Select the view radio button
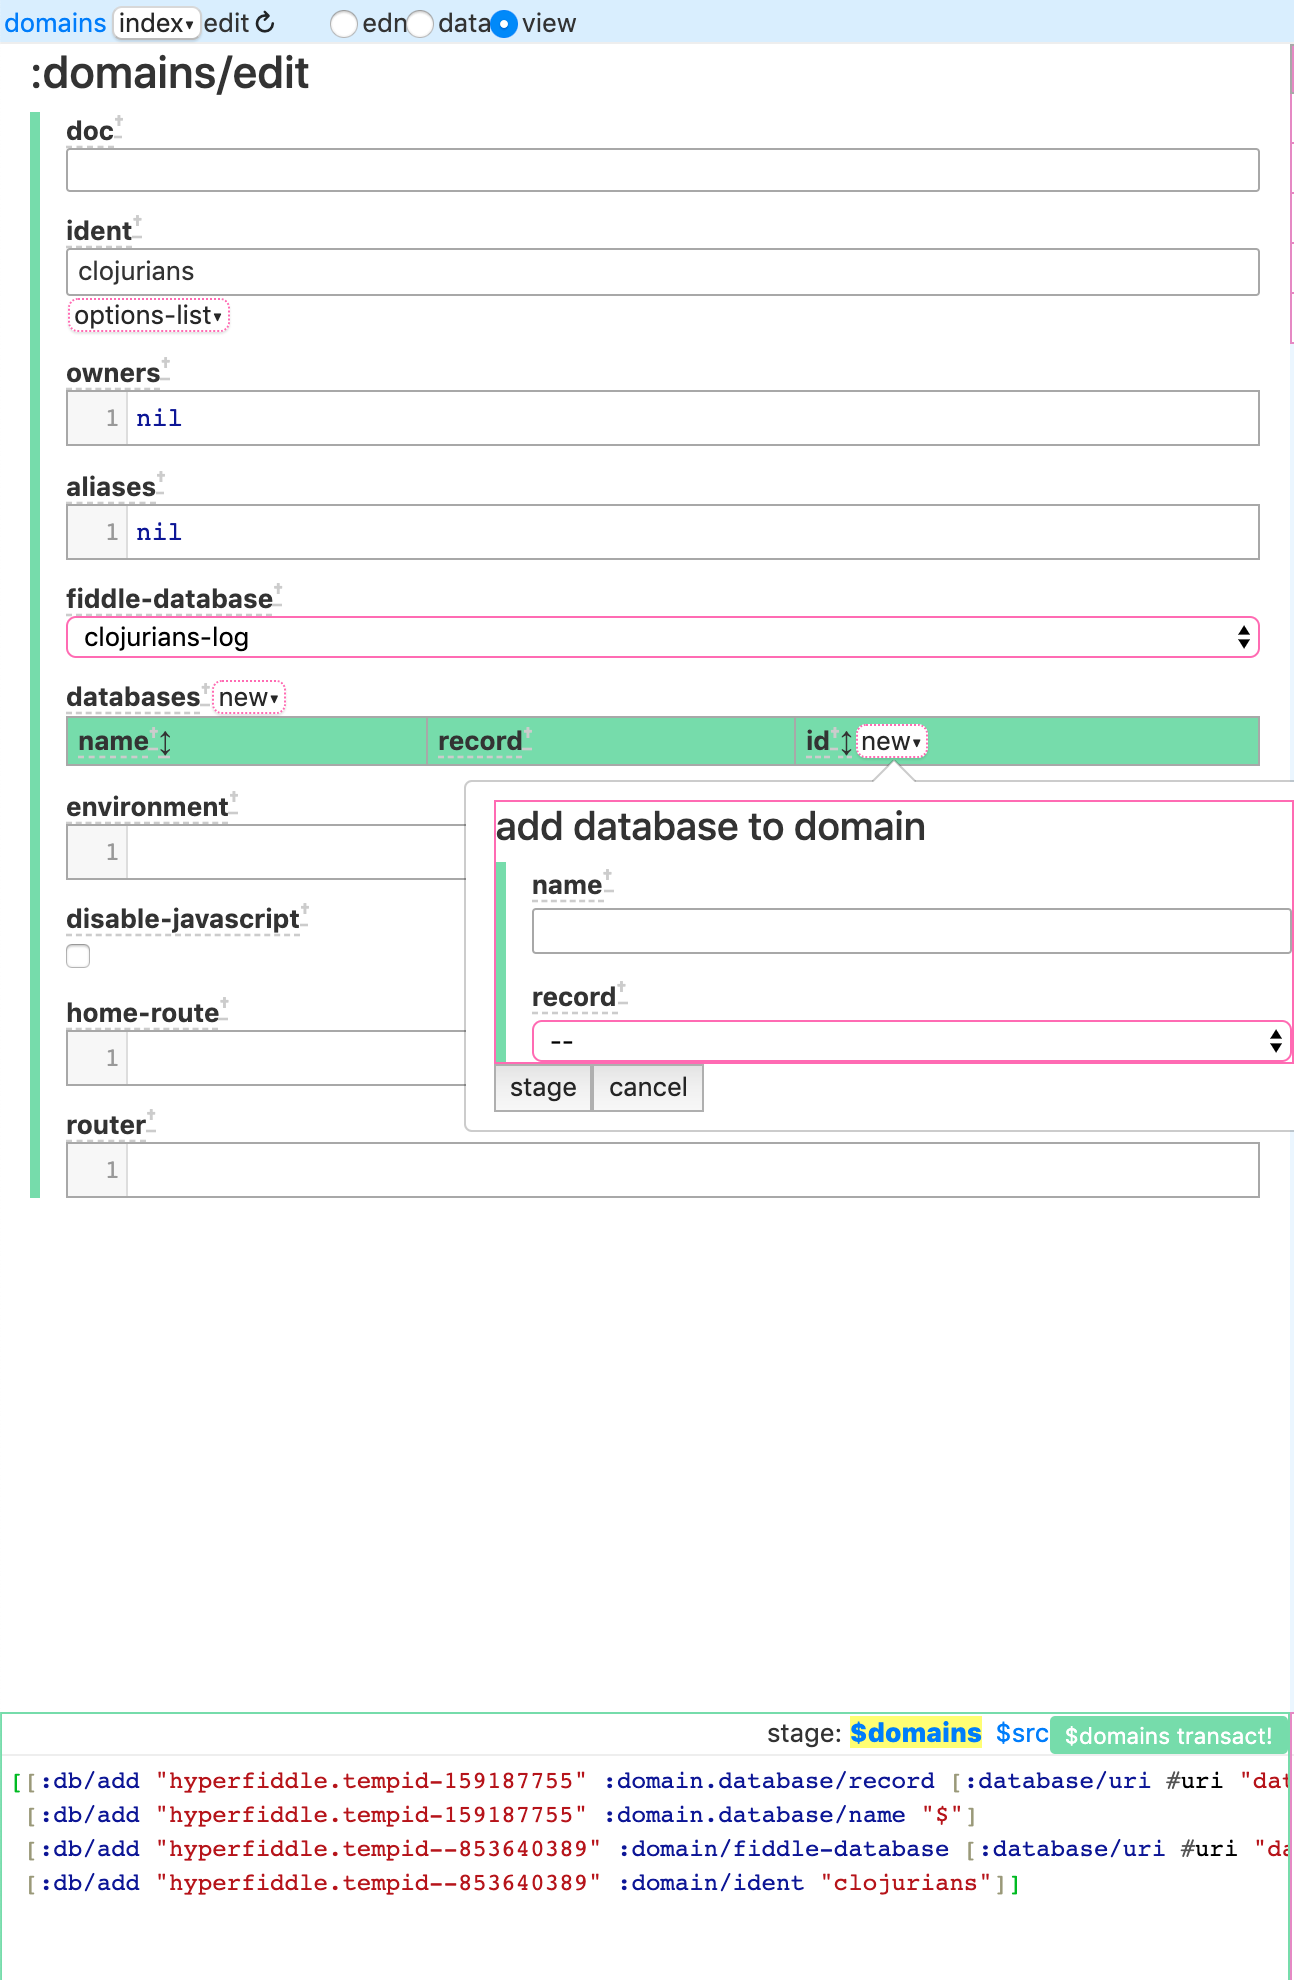 point(504,24)
